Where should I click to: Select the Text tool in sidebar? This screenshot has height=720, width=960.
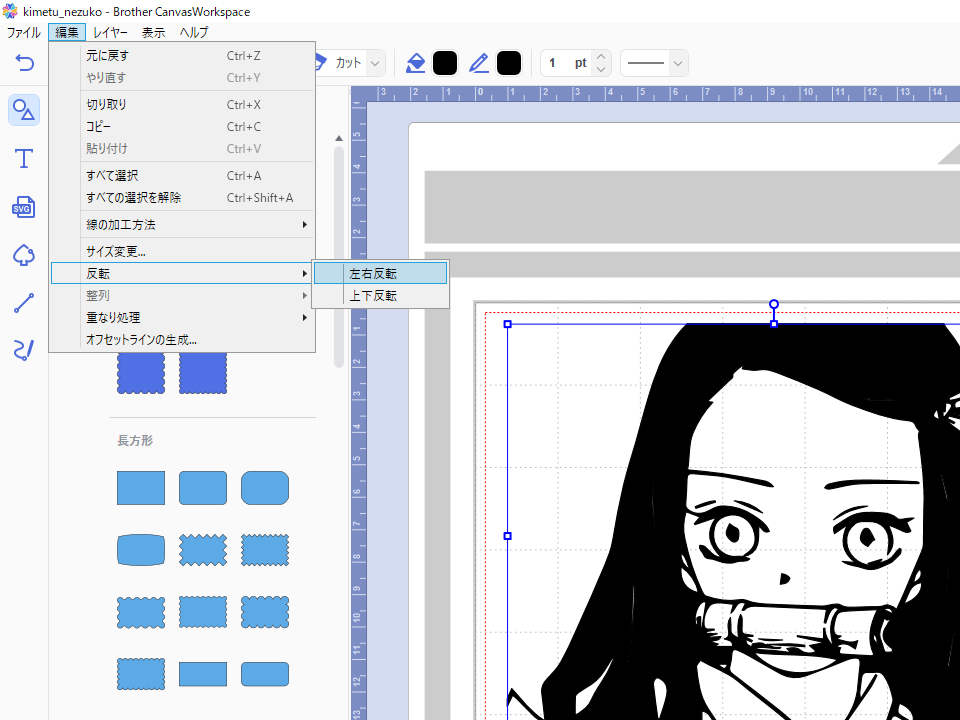(x=24, y=159)
